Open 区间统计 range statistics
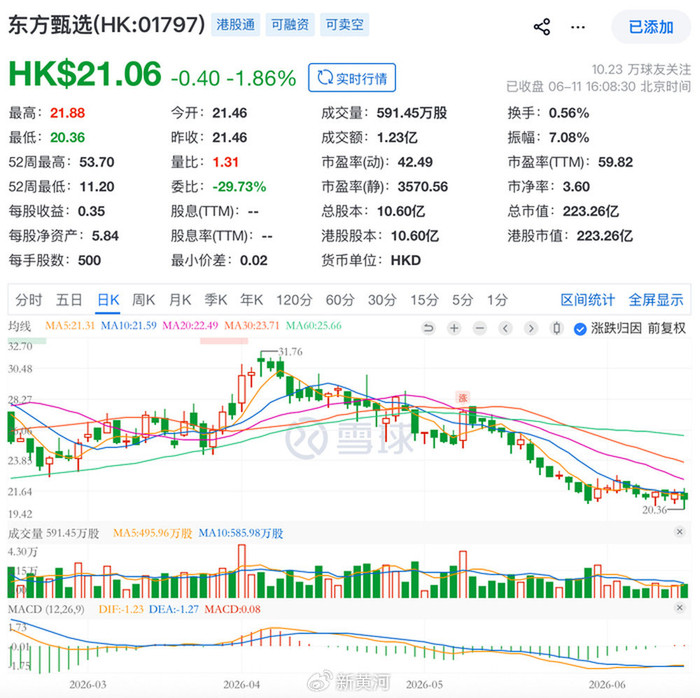The image size is (700, 698). [x=588, y=300]
